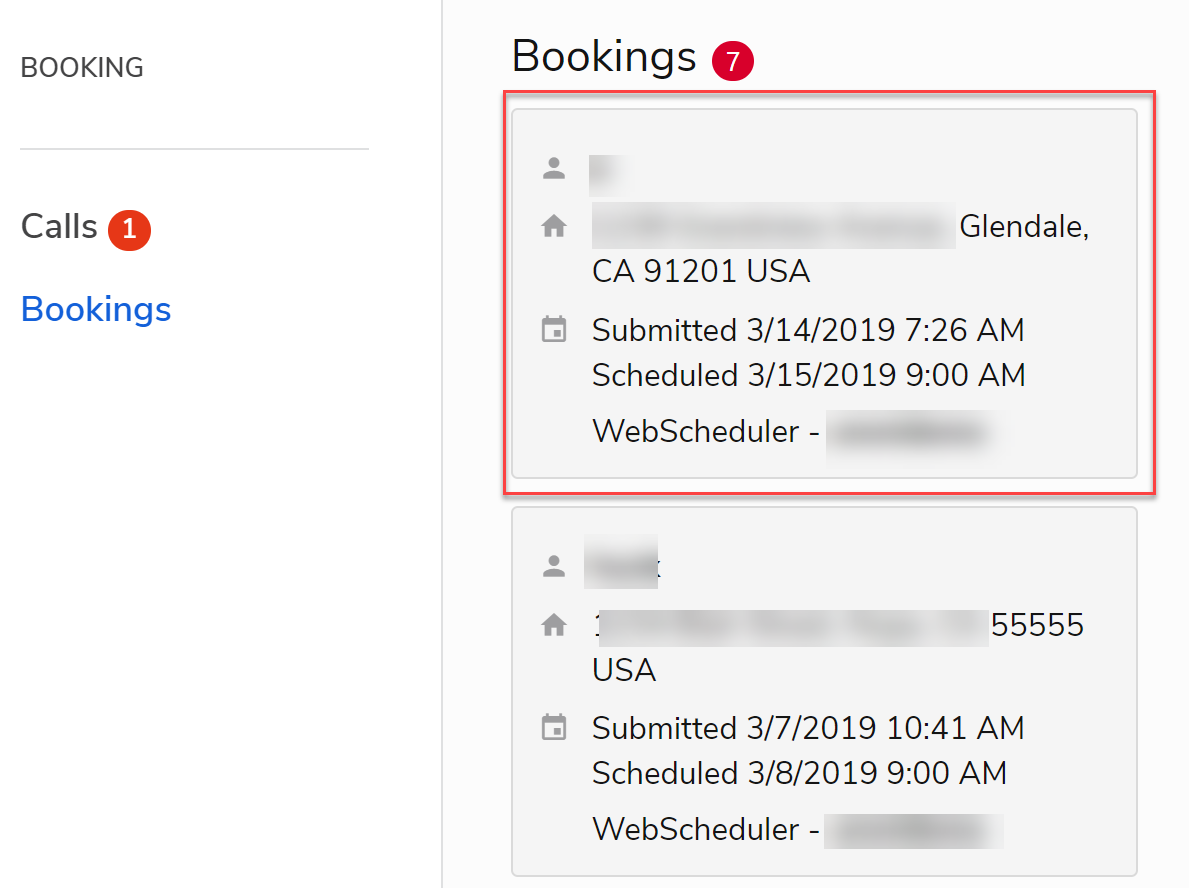Click the calendar icon next to Submitted 3/14/2019
1189x888 pixels.
click(x=554, y=330)
